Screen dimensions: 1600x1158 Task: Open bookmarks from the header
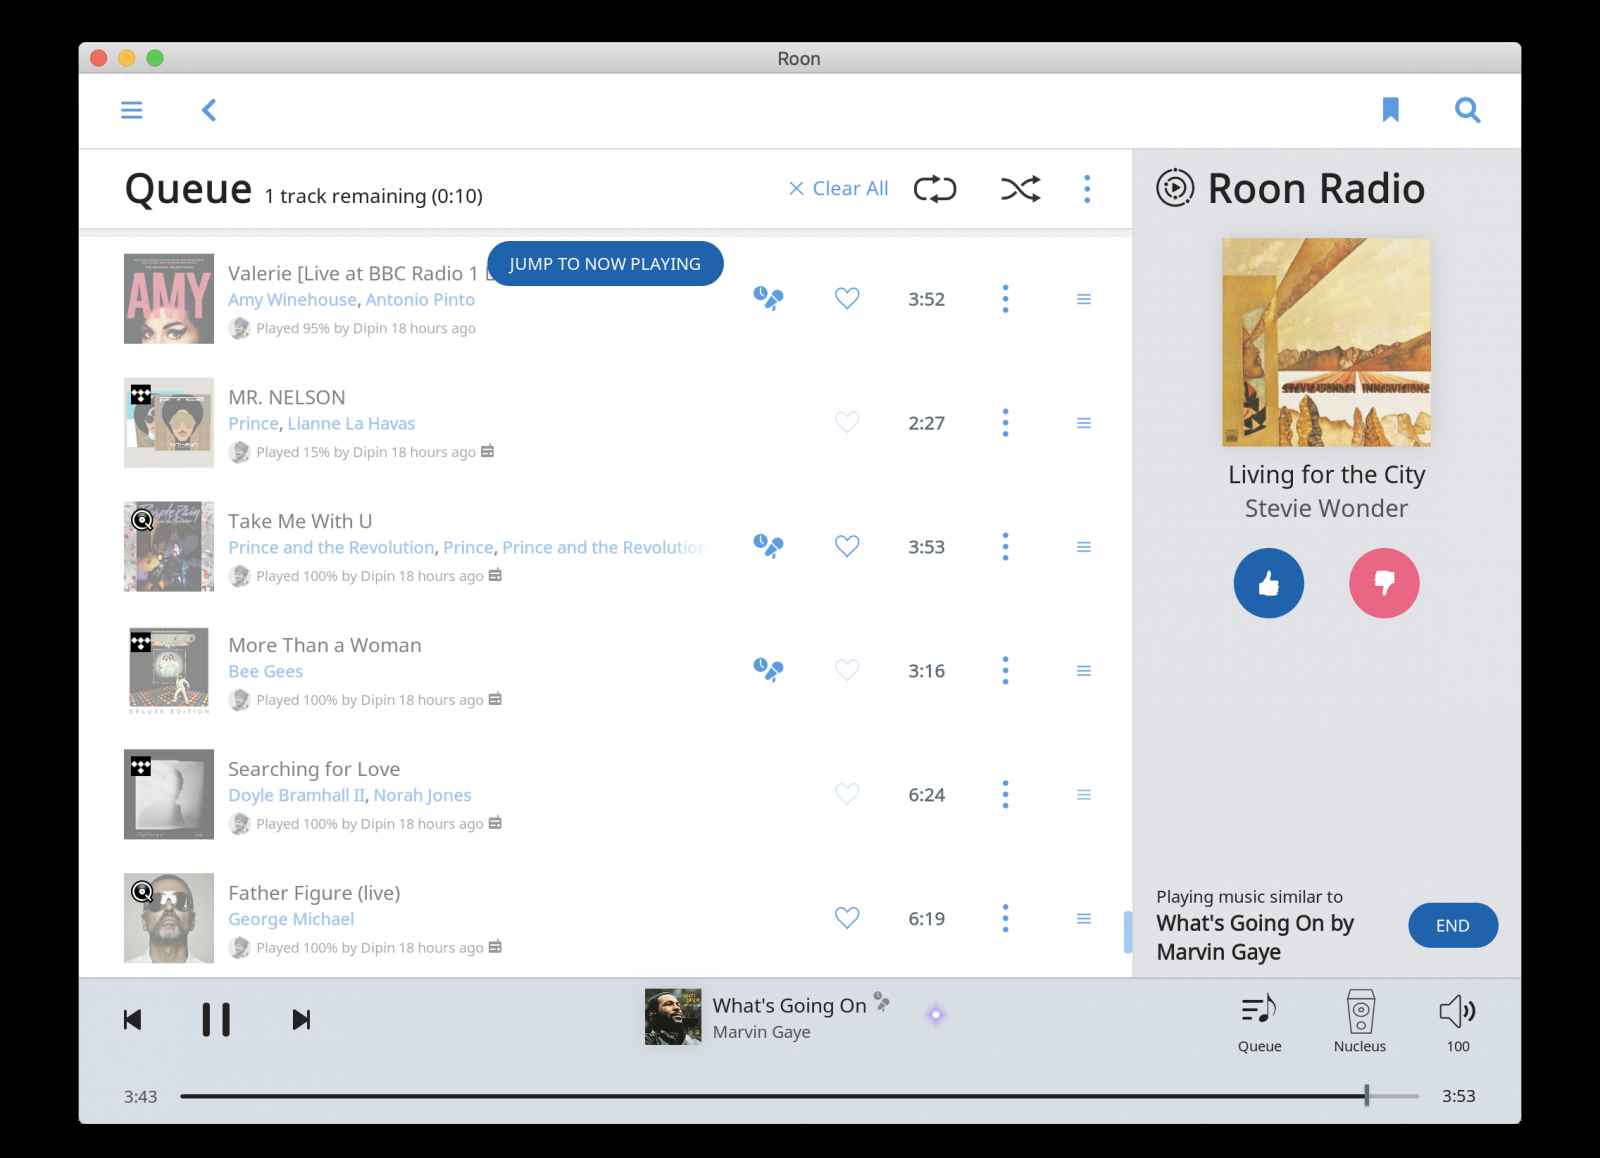click(x=1390, y=110)
